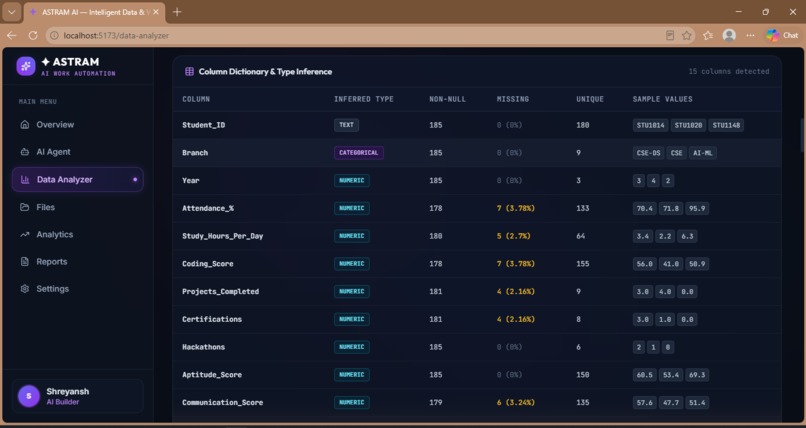This screenshot has height=428, width=806.
Task: Click the Data Analyzer chart icon
Action: coord(25,180)
